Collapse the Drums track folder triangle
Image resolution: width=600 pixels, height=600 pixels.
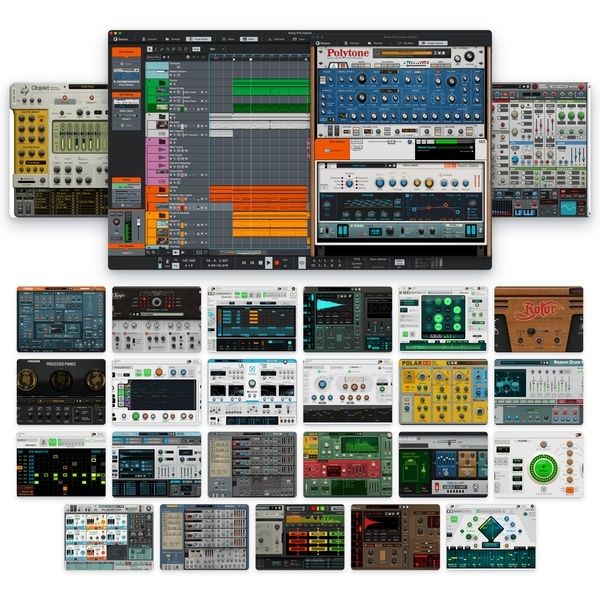pyautogui.click(x=149, y=81)
